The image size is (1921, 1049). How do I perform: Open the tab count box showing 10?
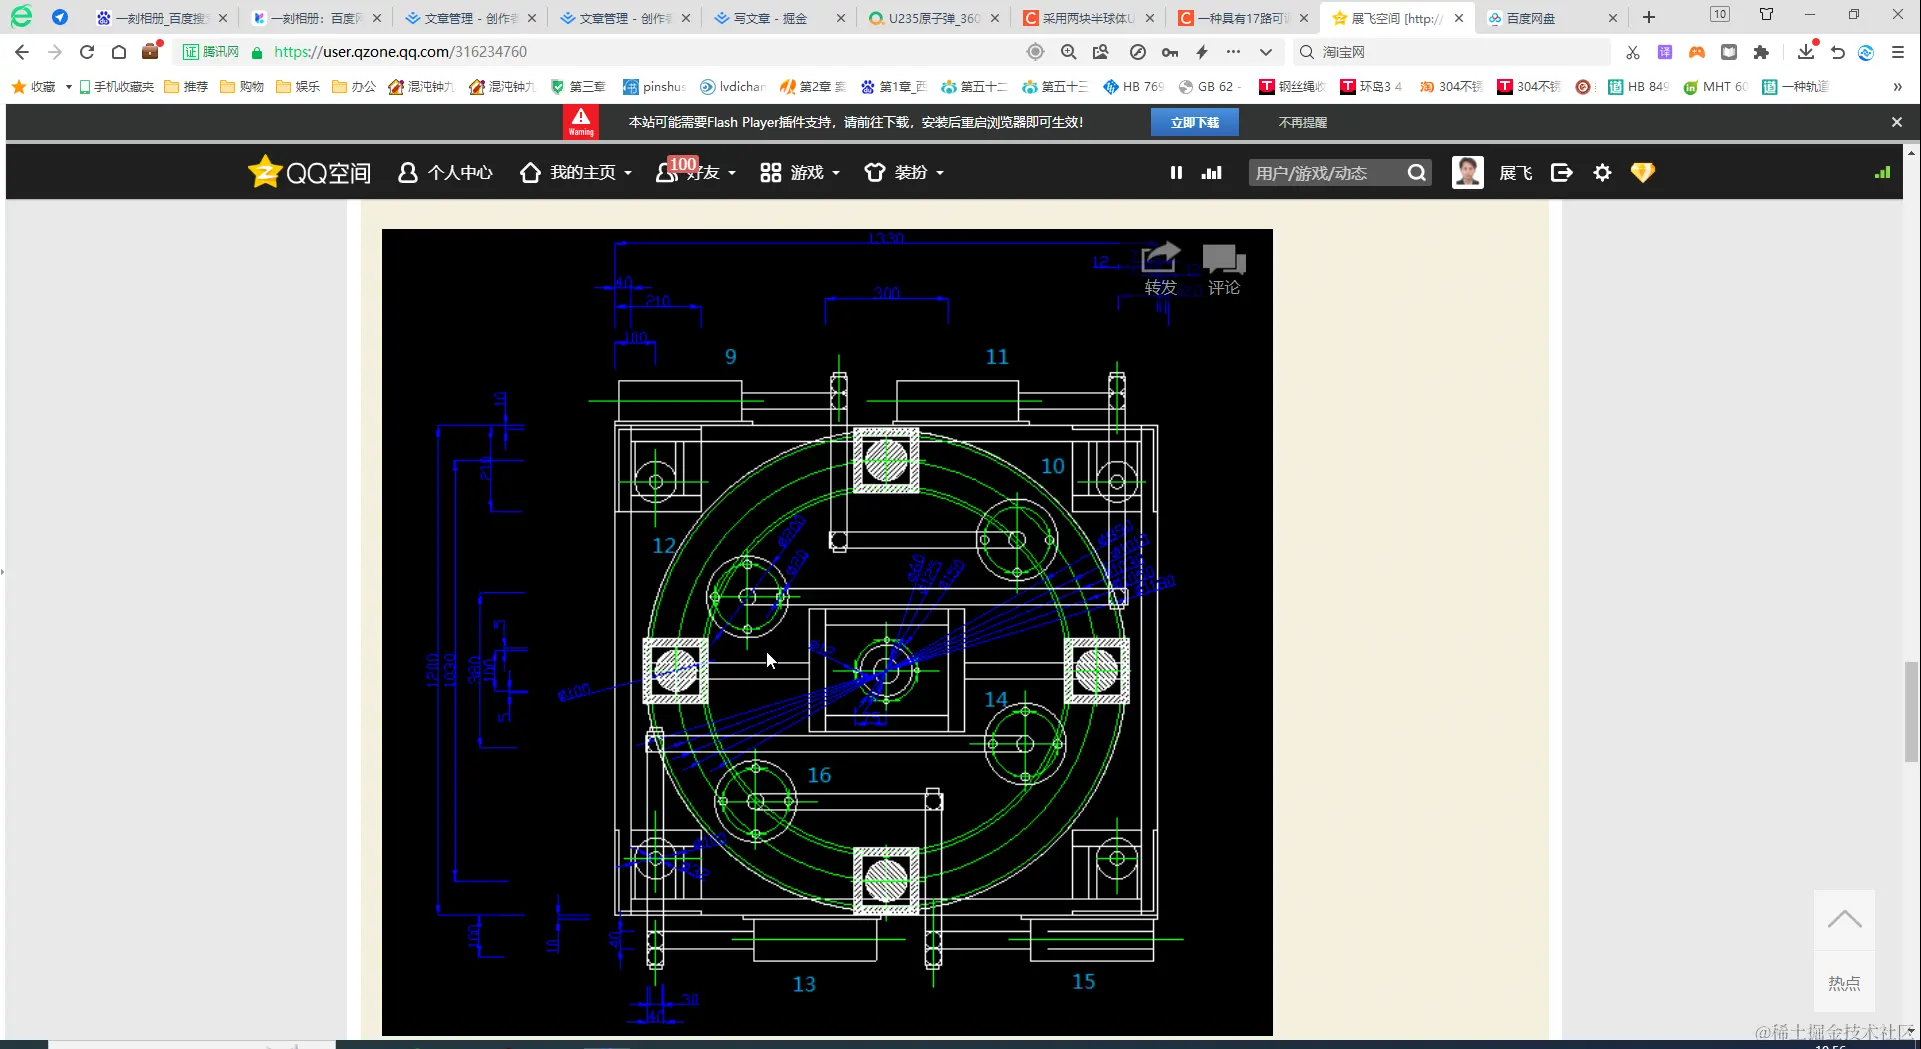pyautogui.click(x=1720, y=14)
